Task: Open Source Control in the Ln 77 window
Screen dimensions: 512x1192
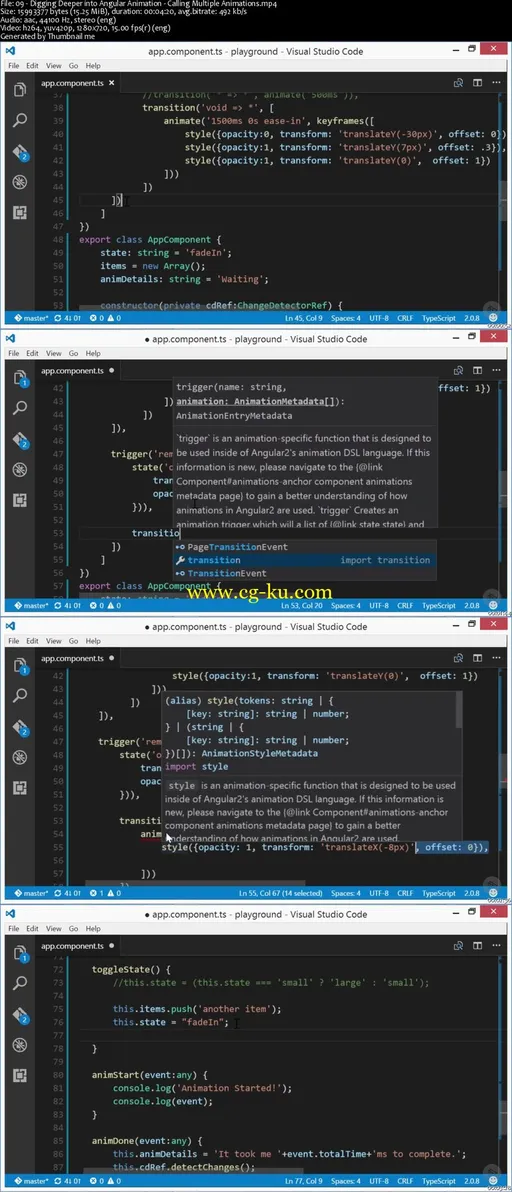Action: [20, 1014]
